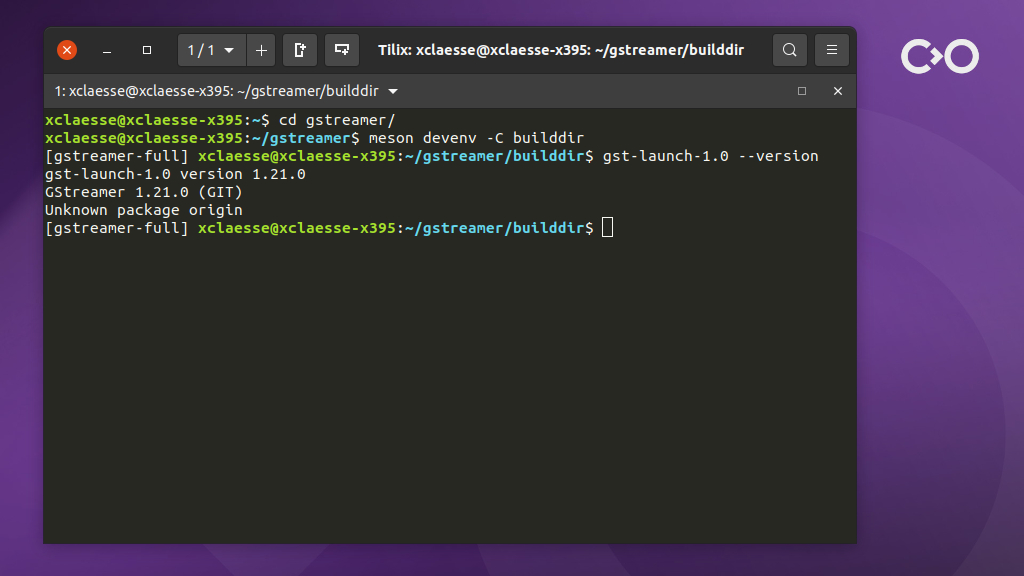
Task: Close the Tilix window red button
Action: [x=67, y=50]
